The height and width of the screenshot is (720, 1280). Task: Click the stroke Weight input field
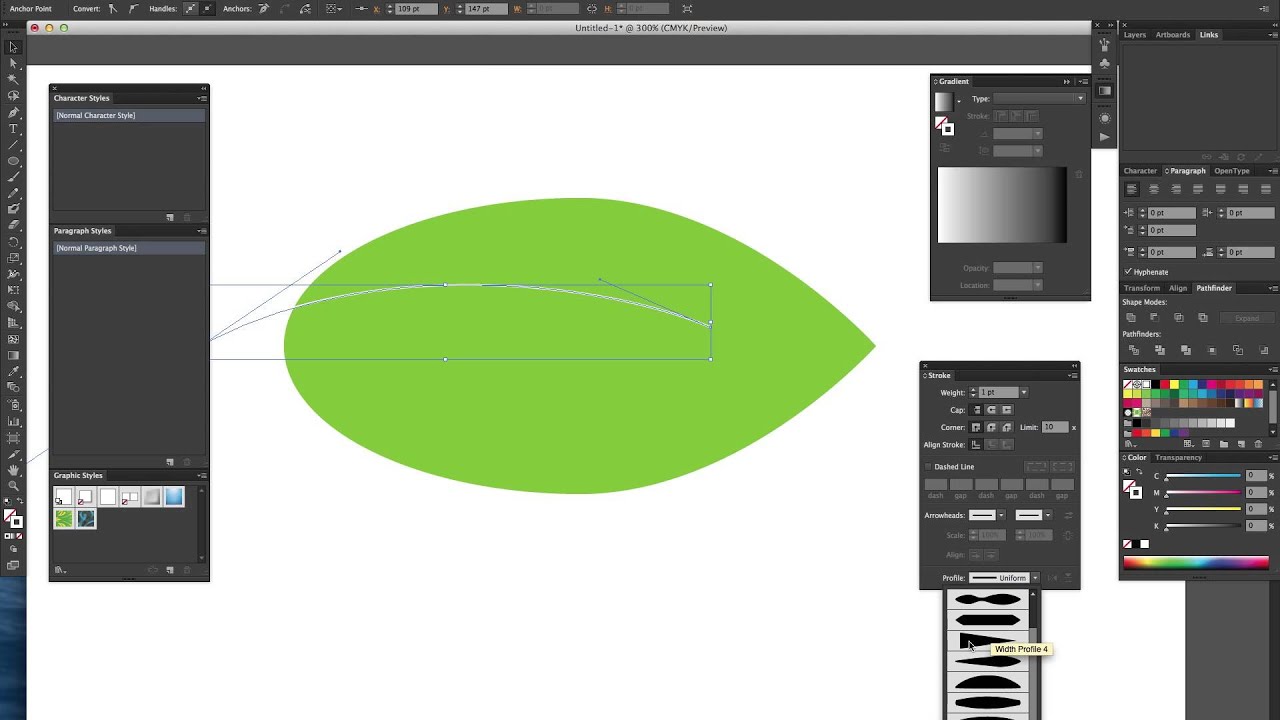[997, 392]
